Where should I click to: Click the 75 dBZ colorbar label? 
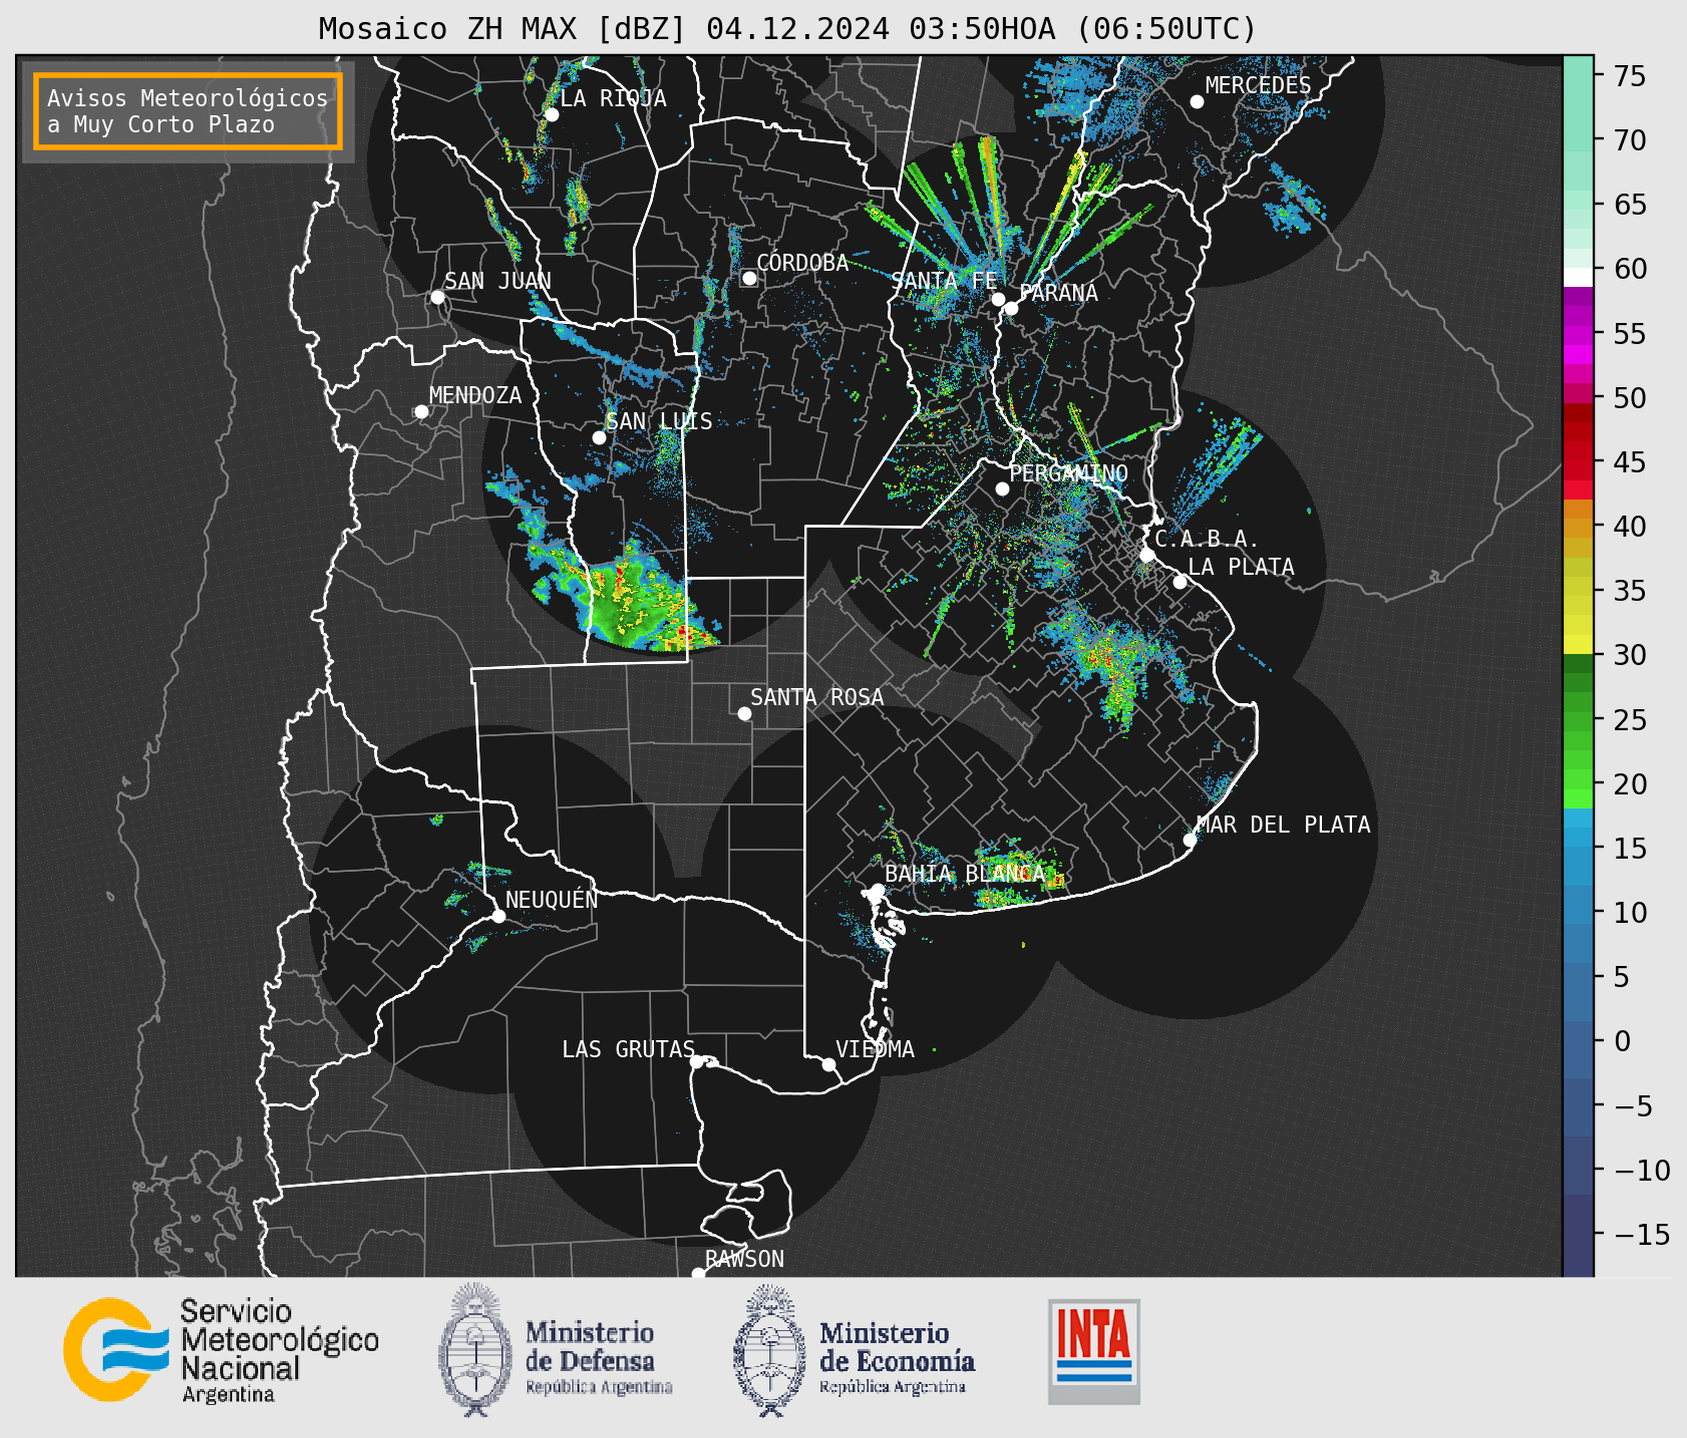(x=1630, y=76)
